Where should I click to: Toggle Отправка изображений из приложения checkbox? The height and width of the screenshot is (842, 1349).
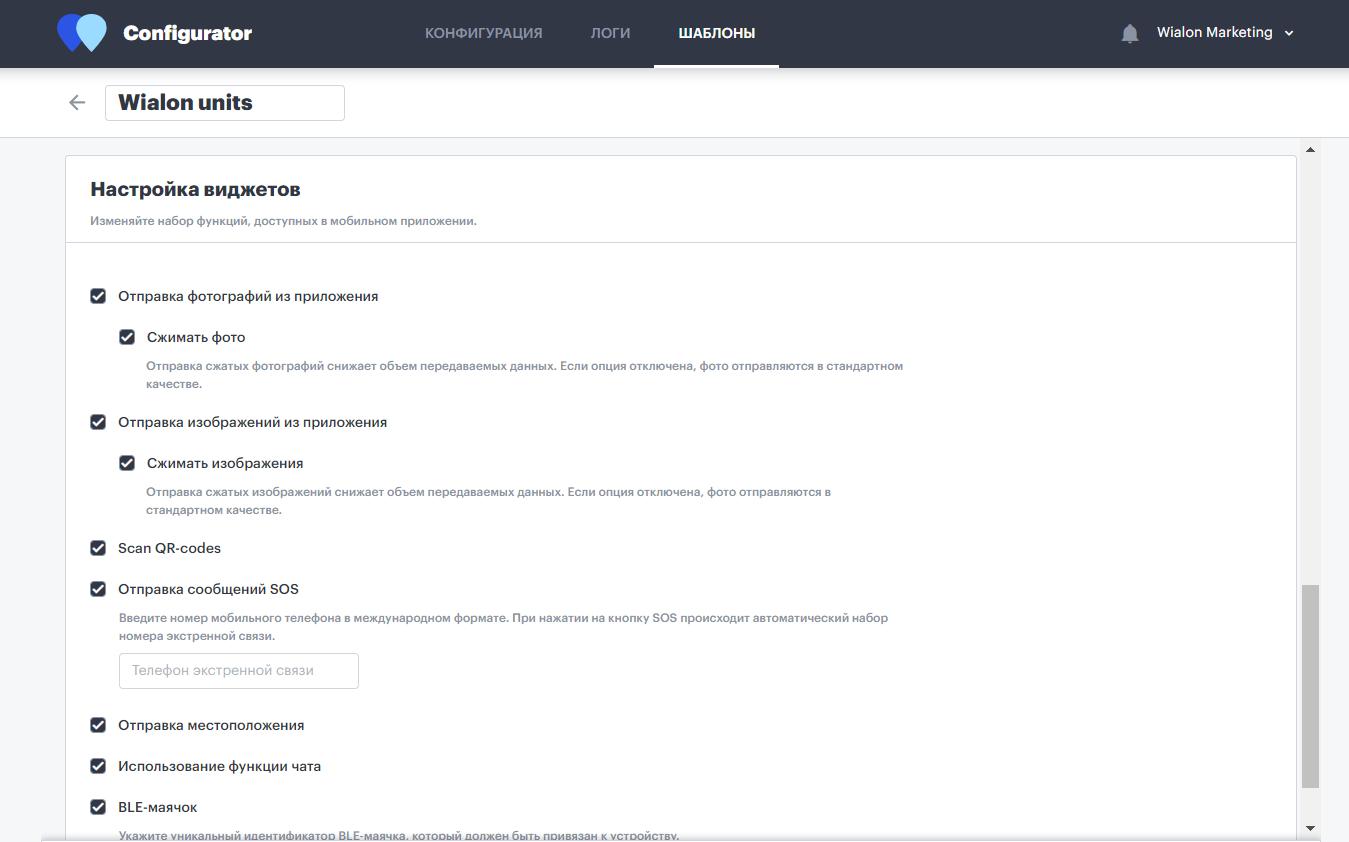click(98, 422)
